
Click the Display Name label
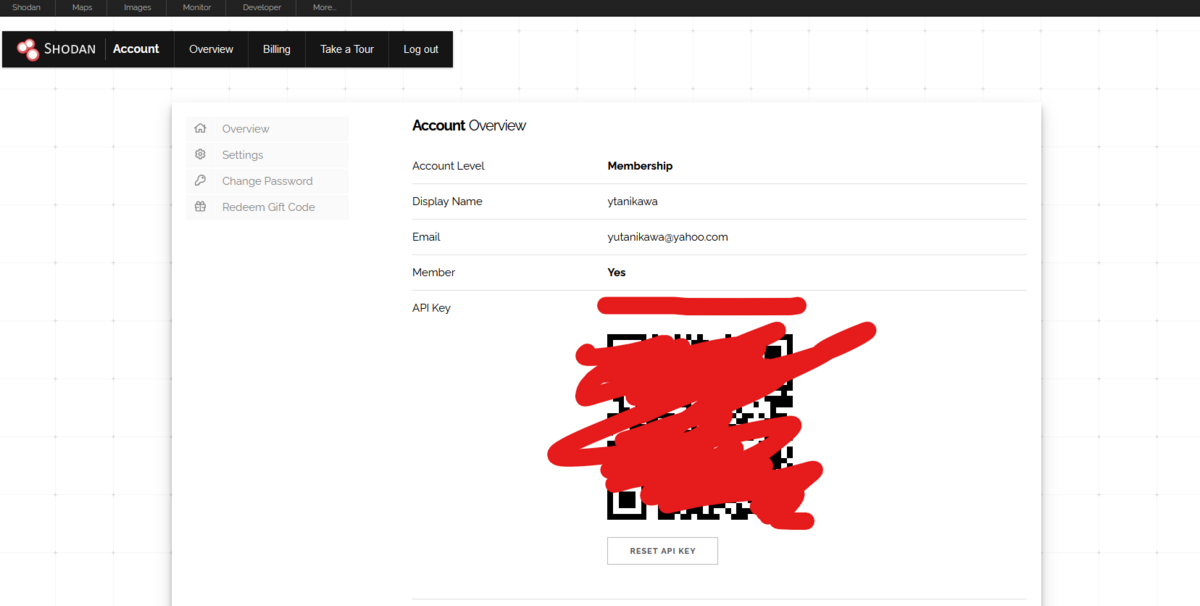[x=447, y=202]
